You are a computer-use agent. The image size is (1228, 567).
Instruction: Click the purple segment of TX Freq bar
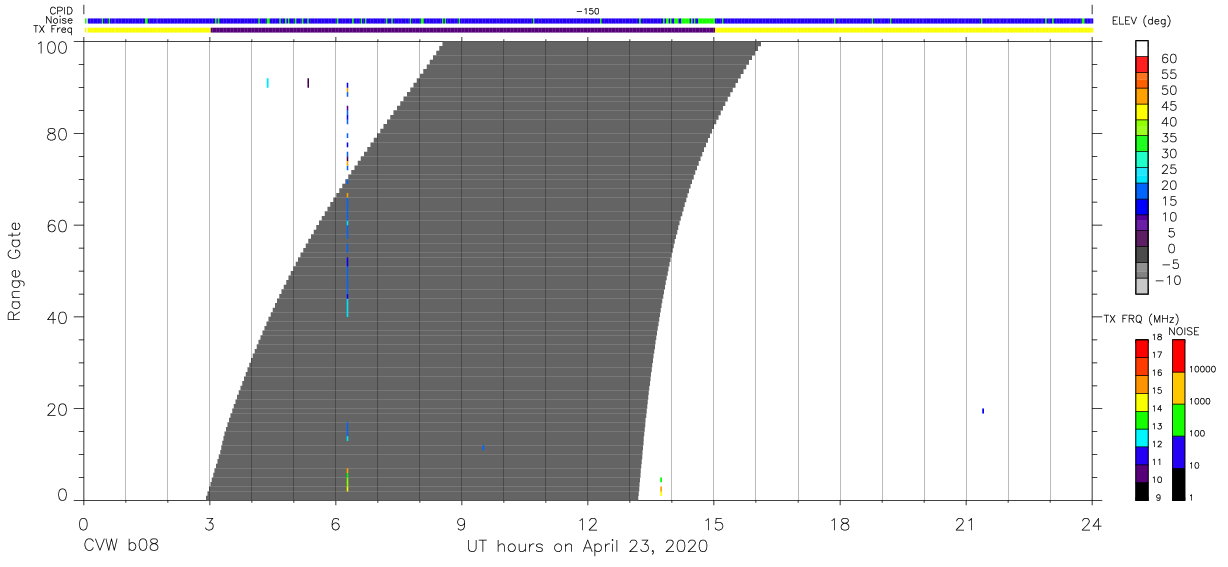point(463,30)
